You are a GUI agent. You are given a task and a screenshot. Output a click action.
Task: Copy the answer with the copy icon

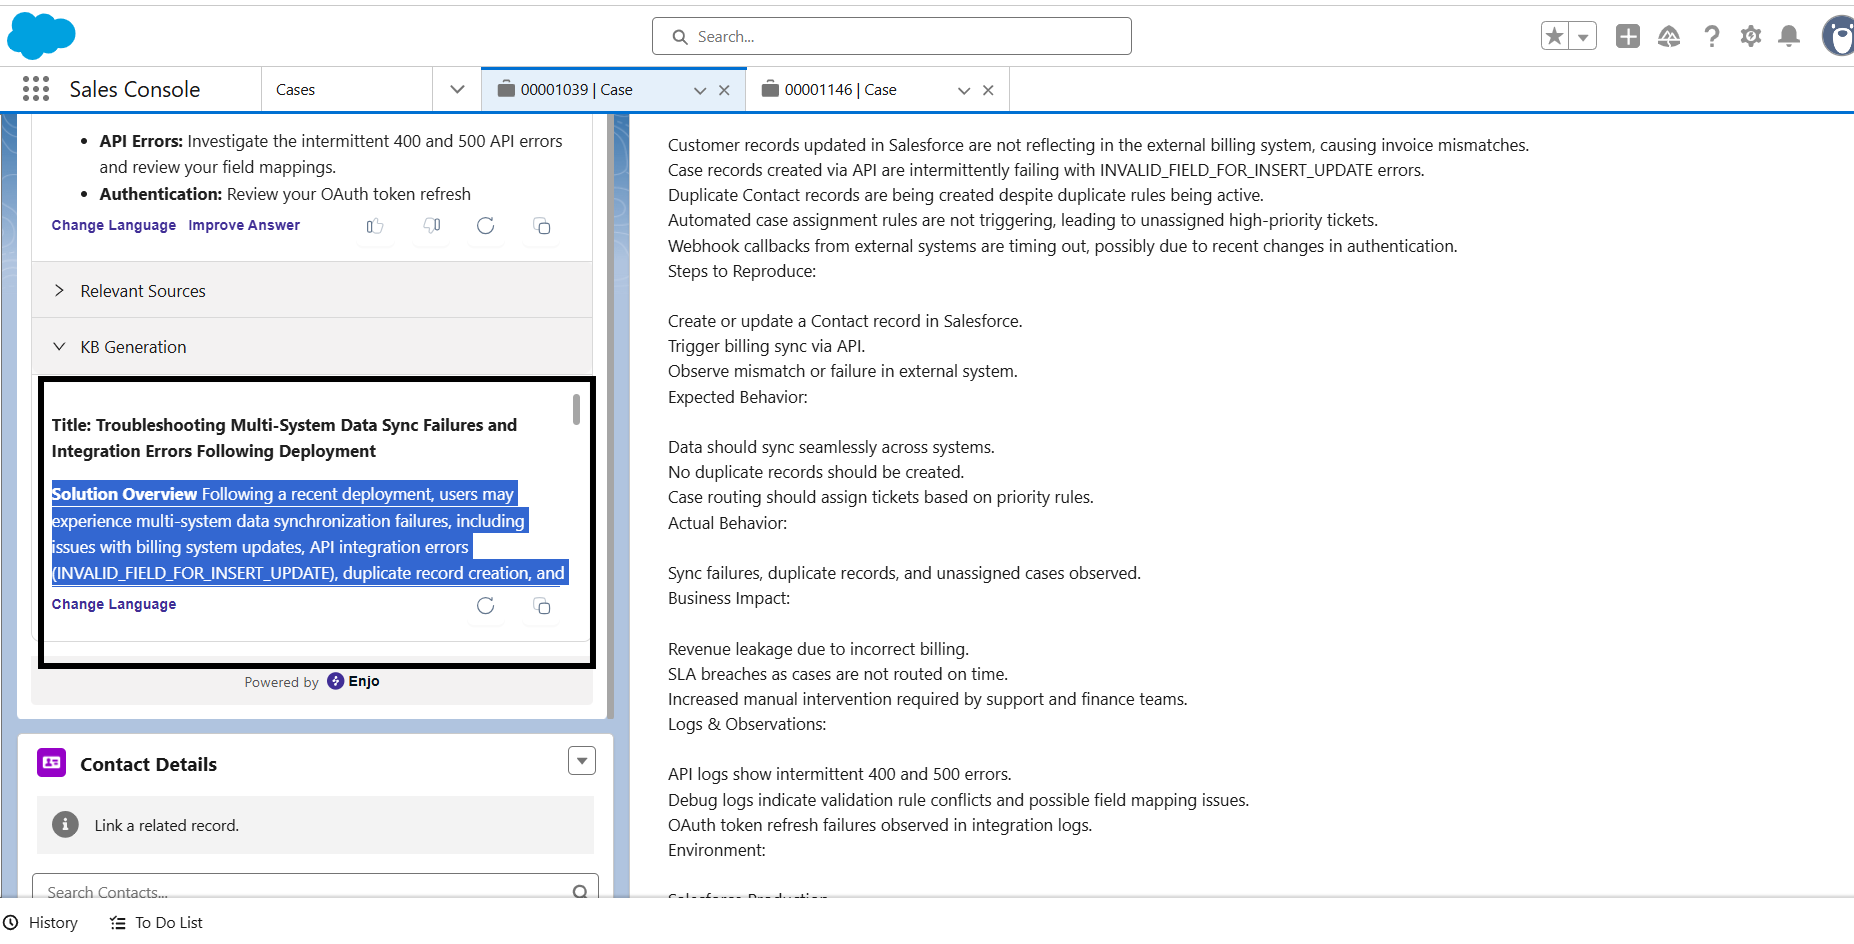pyautogui.click(x=542, y=226)
